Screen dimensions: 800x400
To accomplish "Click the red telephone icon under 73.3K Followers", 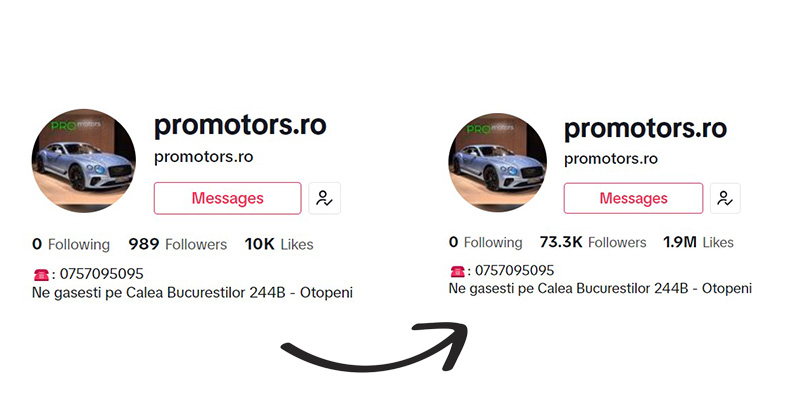I will pyautogui.click(x=457, y=271).
